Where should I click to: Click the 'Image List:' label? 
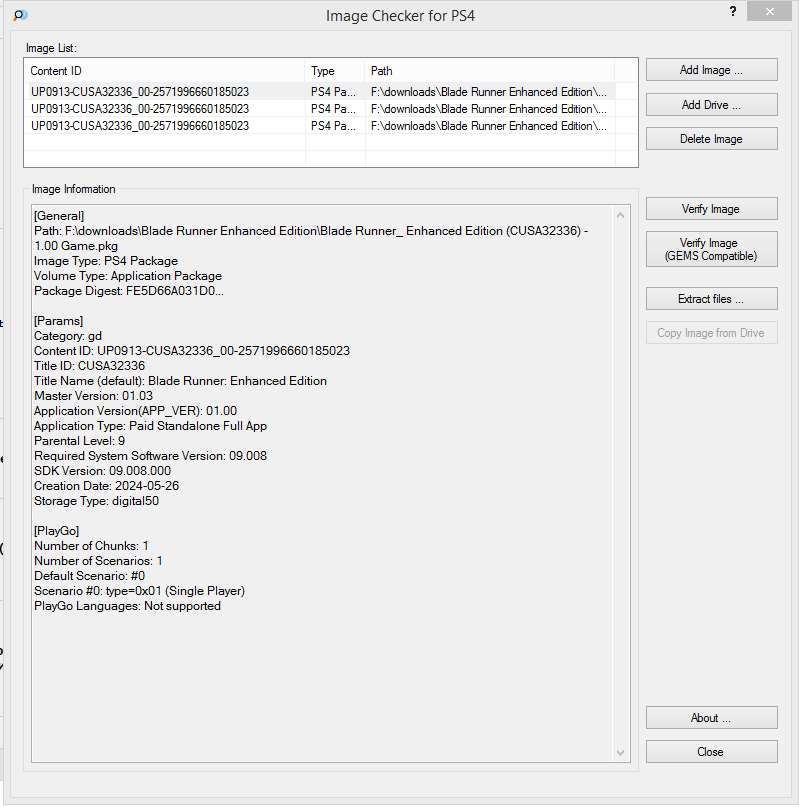[x=51, y=48]
